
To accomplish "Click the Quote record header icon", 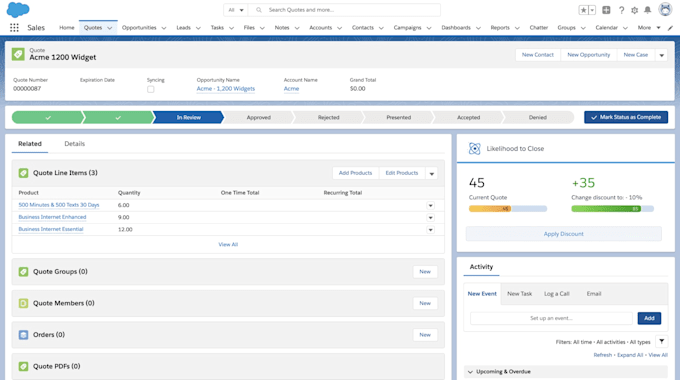I will pyautogui.click(x=18, y=54).
